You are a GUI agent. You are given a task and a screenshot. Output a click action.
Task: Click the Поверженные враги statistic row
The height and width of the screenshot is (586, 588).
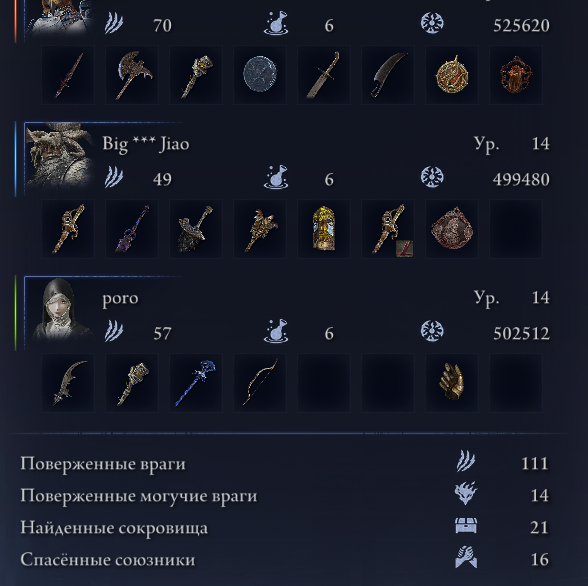pyautogui.click(x=284, y=463)
